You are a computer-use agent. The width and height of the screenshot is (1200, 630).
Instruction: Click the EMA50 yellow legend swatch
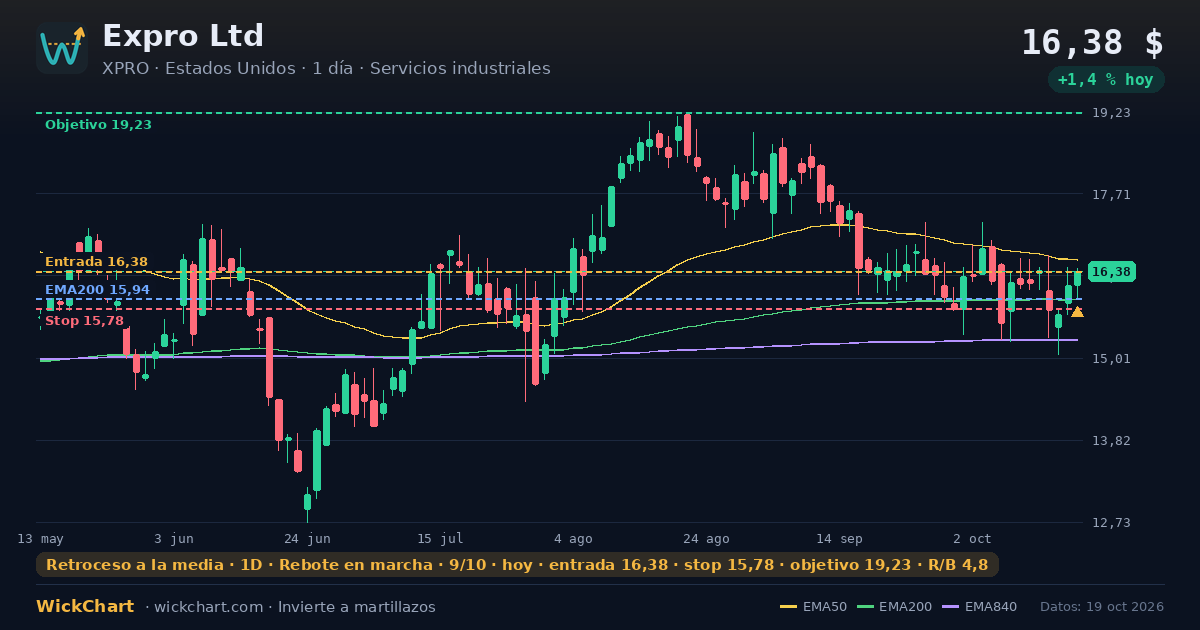click(x=789, y=607)
